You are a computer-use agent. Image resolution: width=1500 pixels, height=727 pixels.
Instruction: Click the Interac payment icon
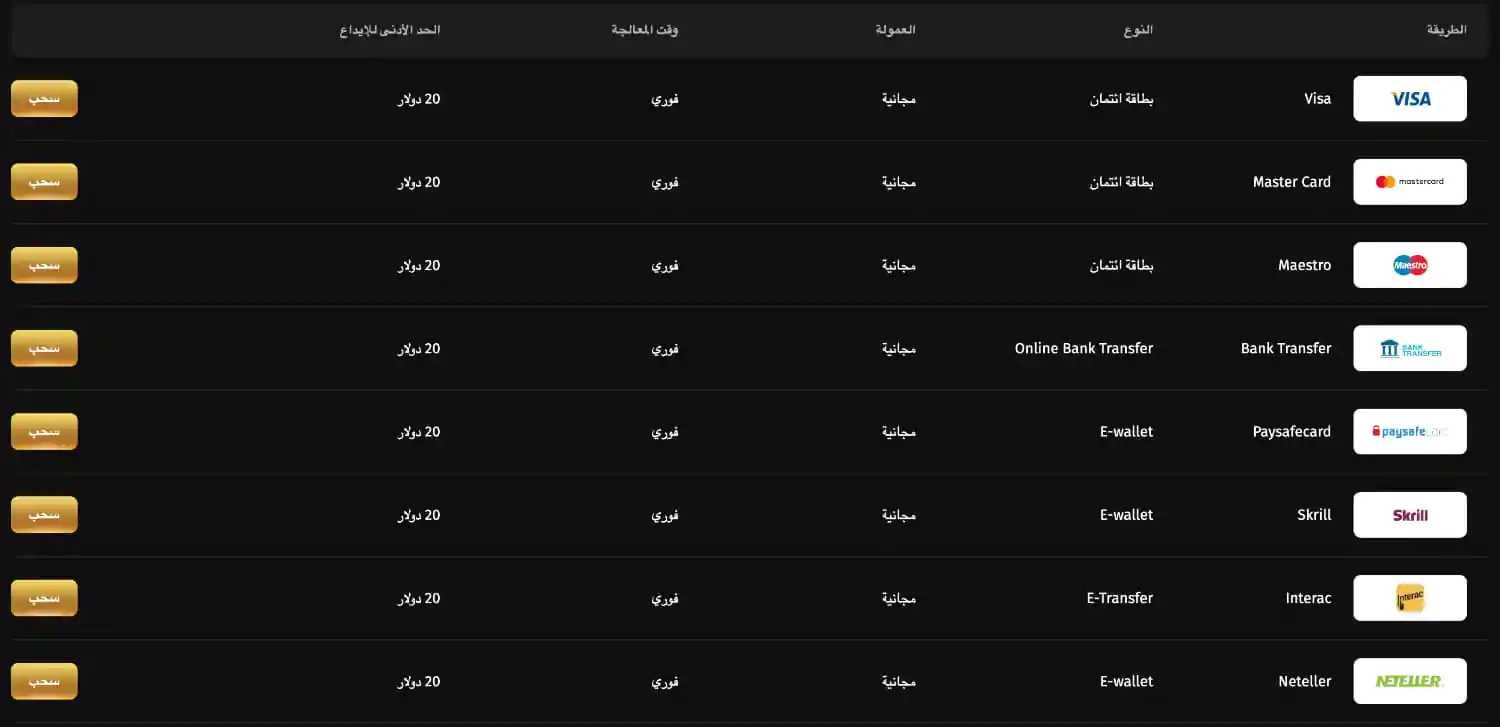tap(1409, 597)
